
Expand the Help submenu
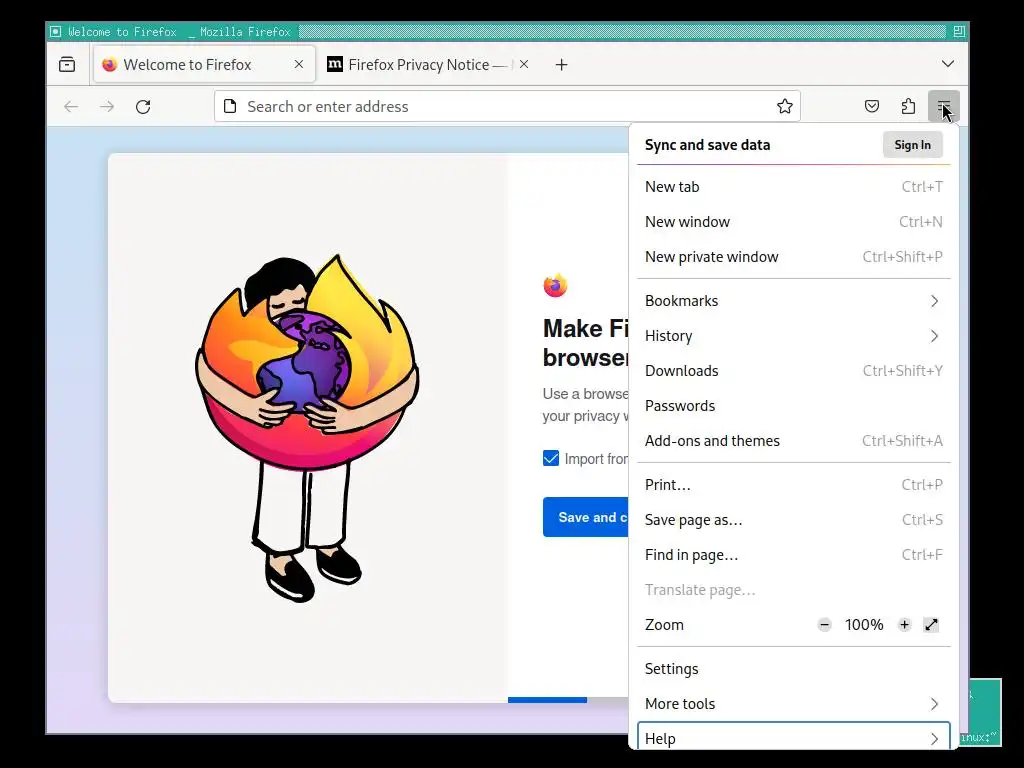[793, 737]
